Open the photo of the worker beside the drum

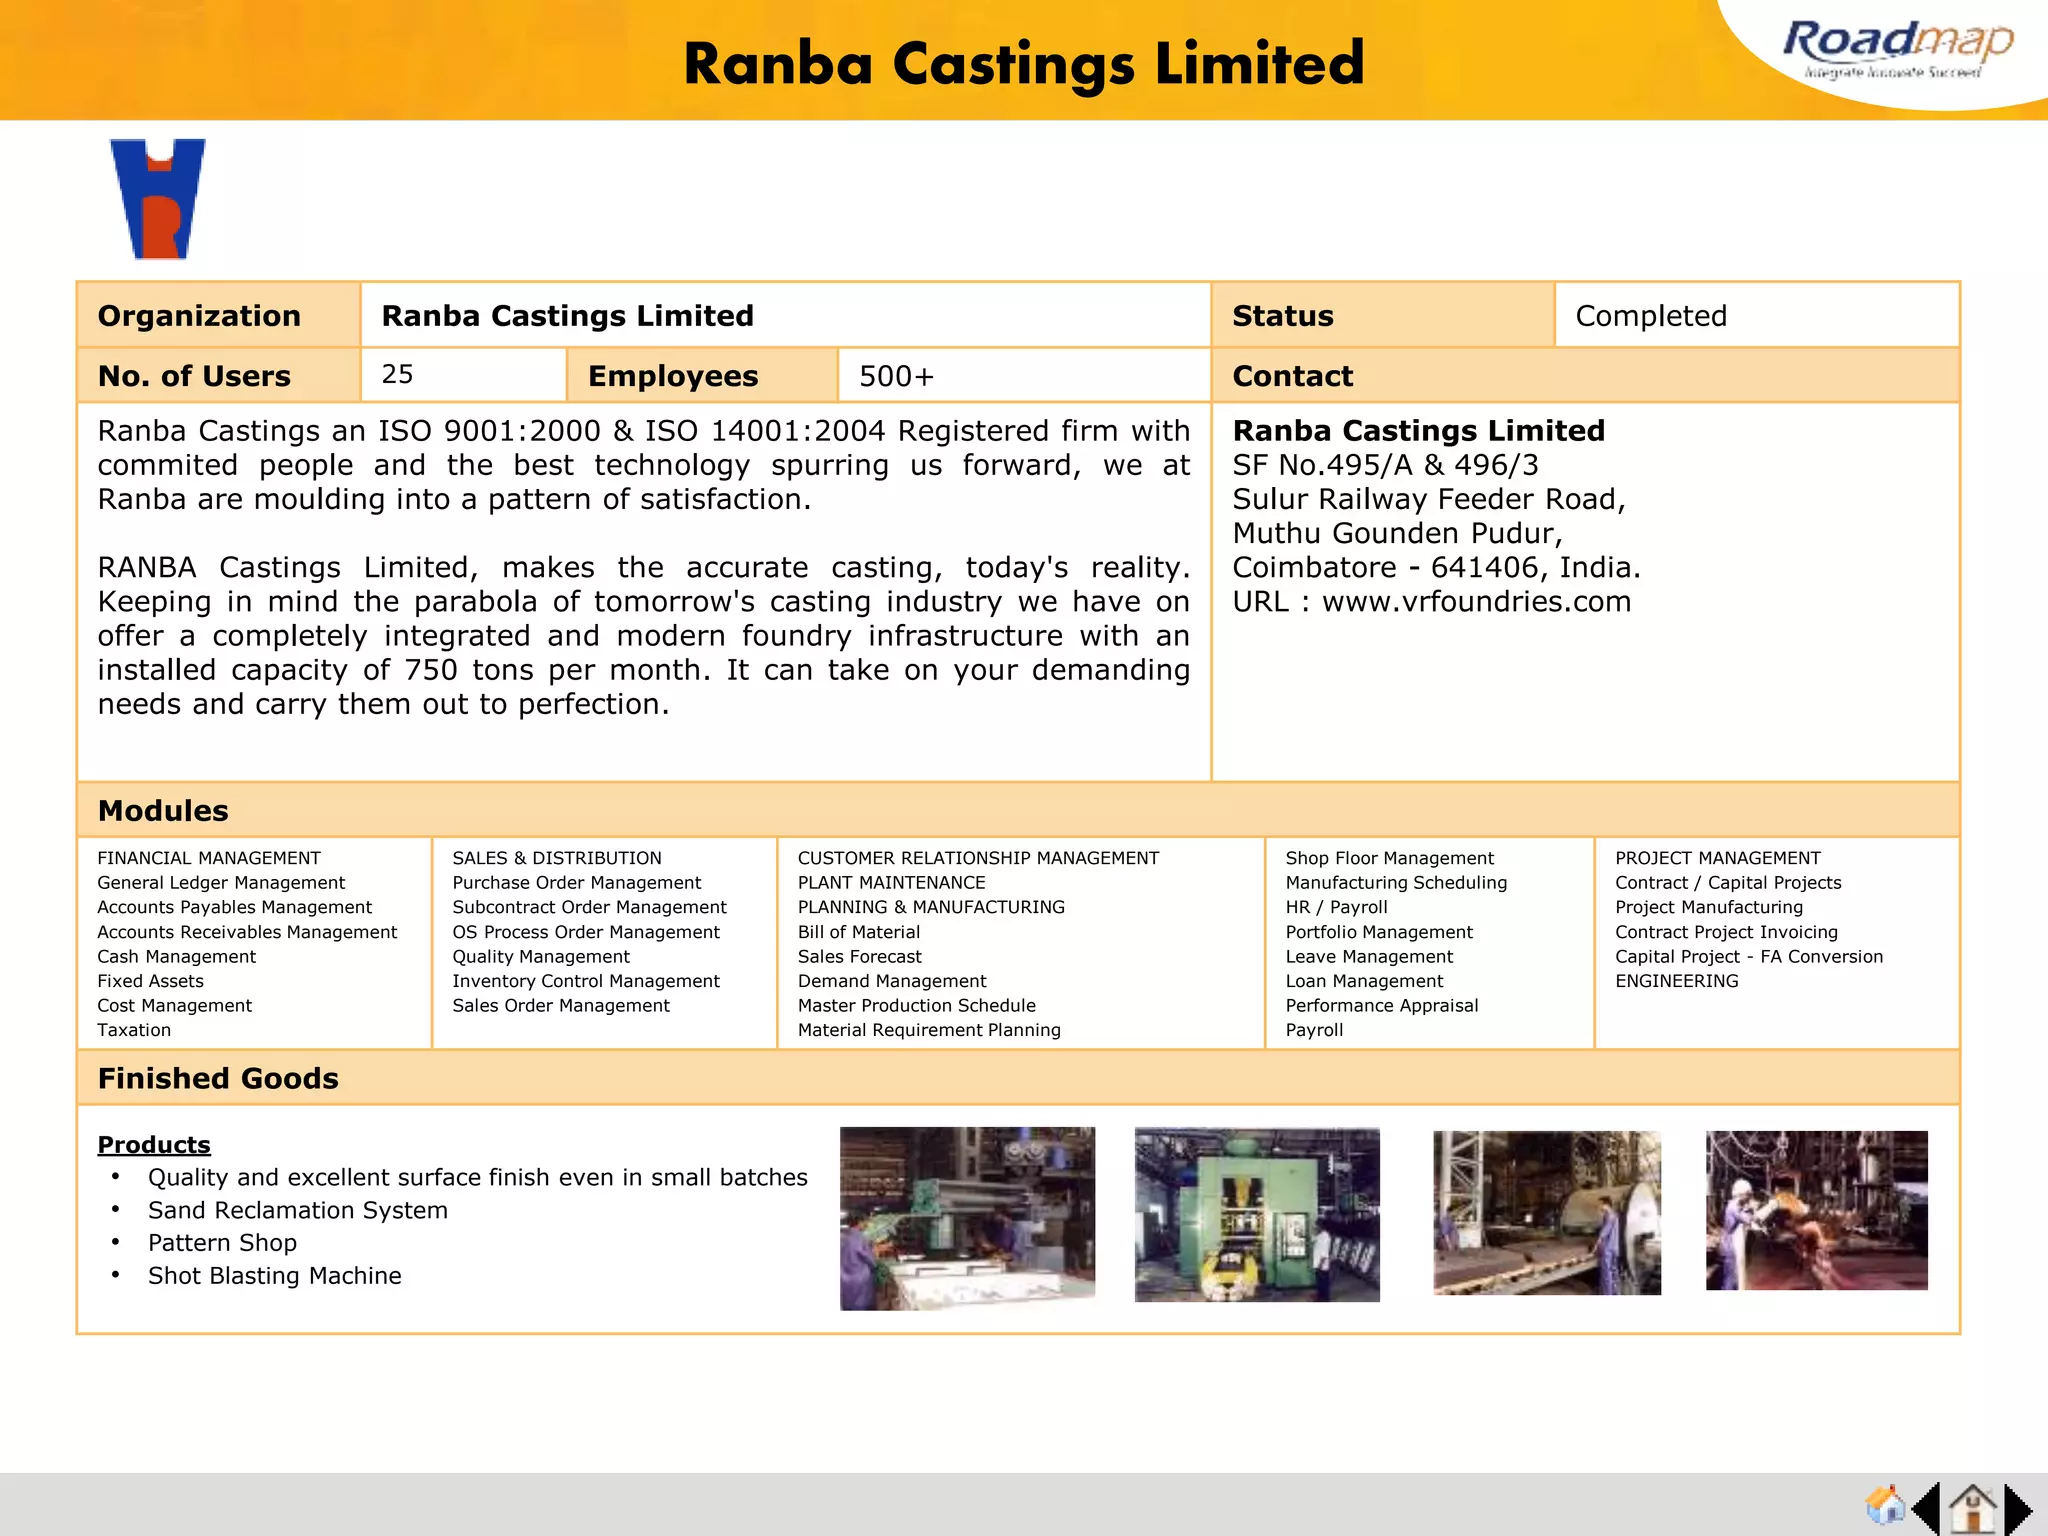click(x=1547, y=1213)
